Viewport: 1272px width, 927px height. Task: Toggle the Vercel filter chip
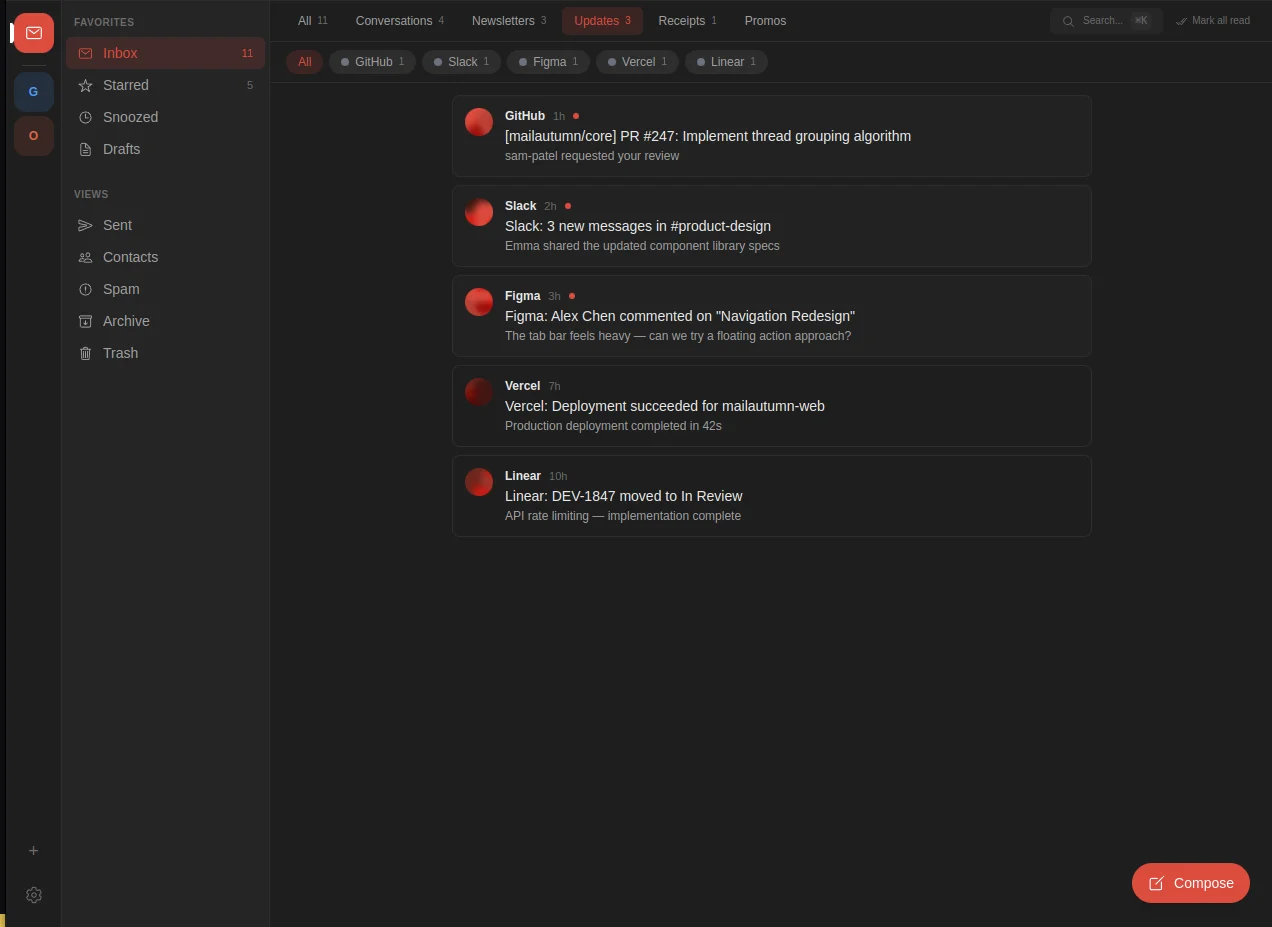[636, 61]
